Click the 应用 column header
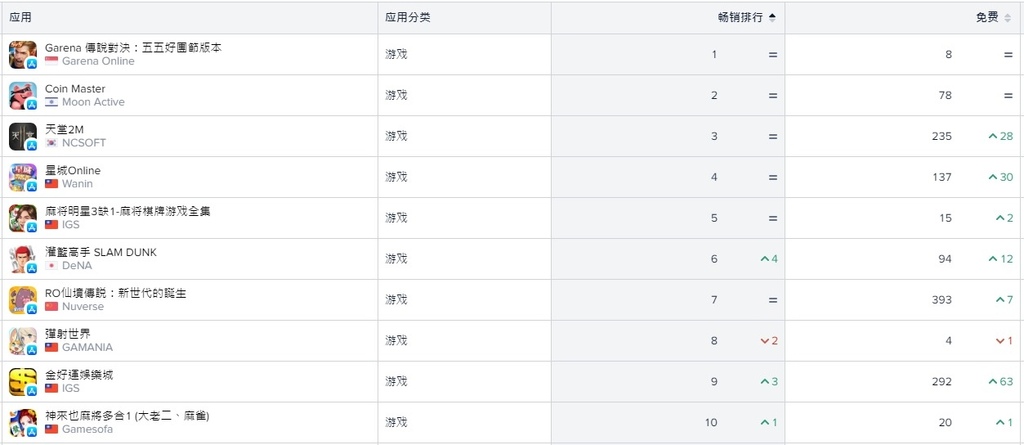Screen dimensions: 1024x445 pos(20,18)
